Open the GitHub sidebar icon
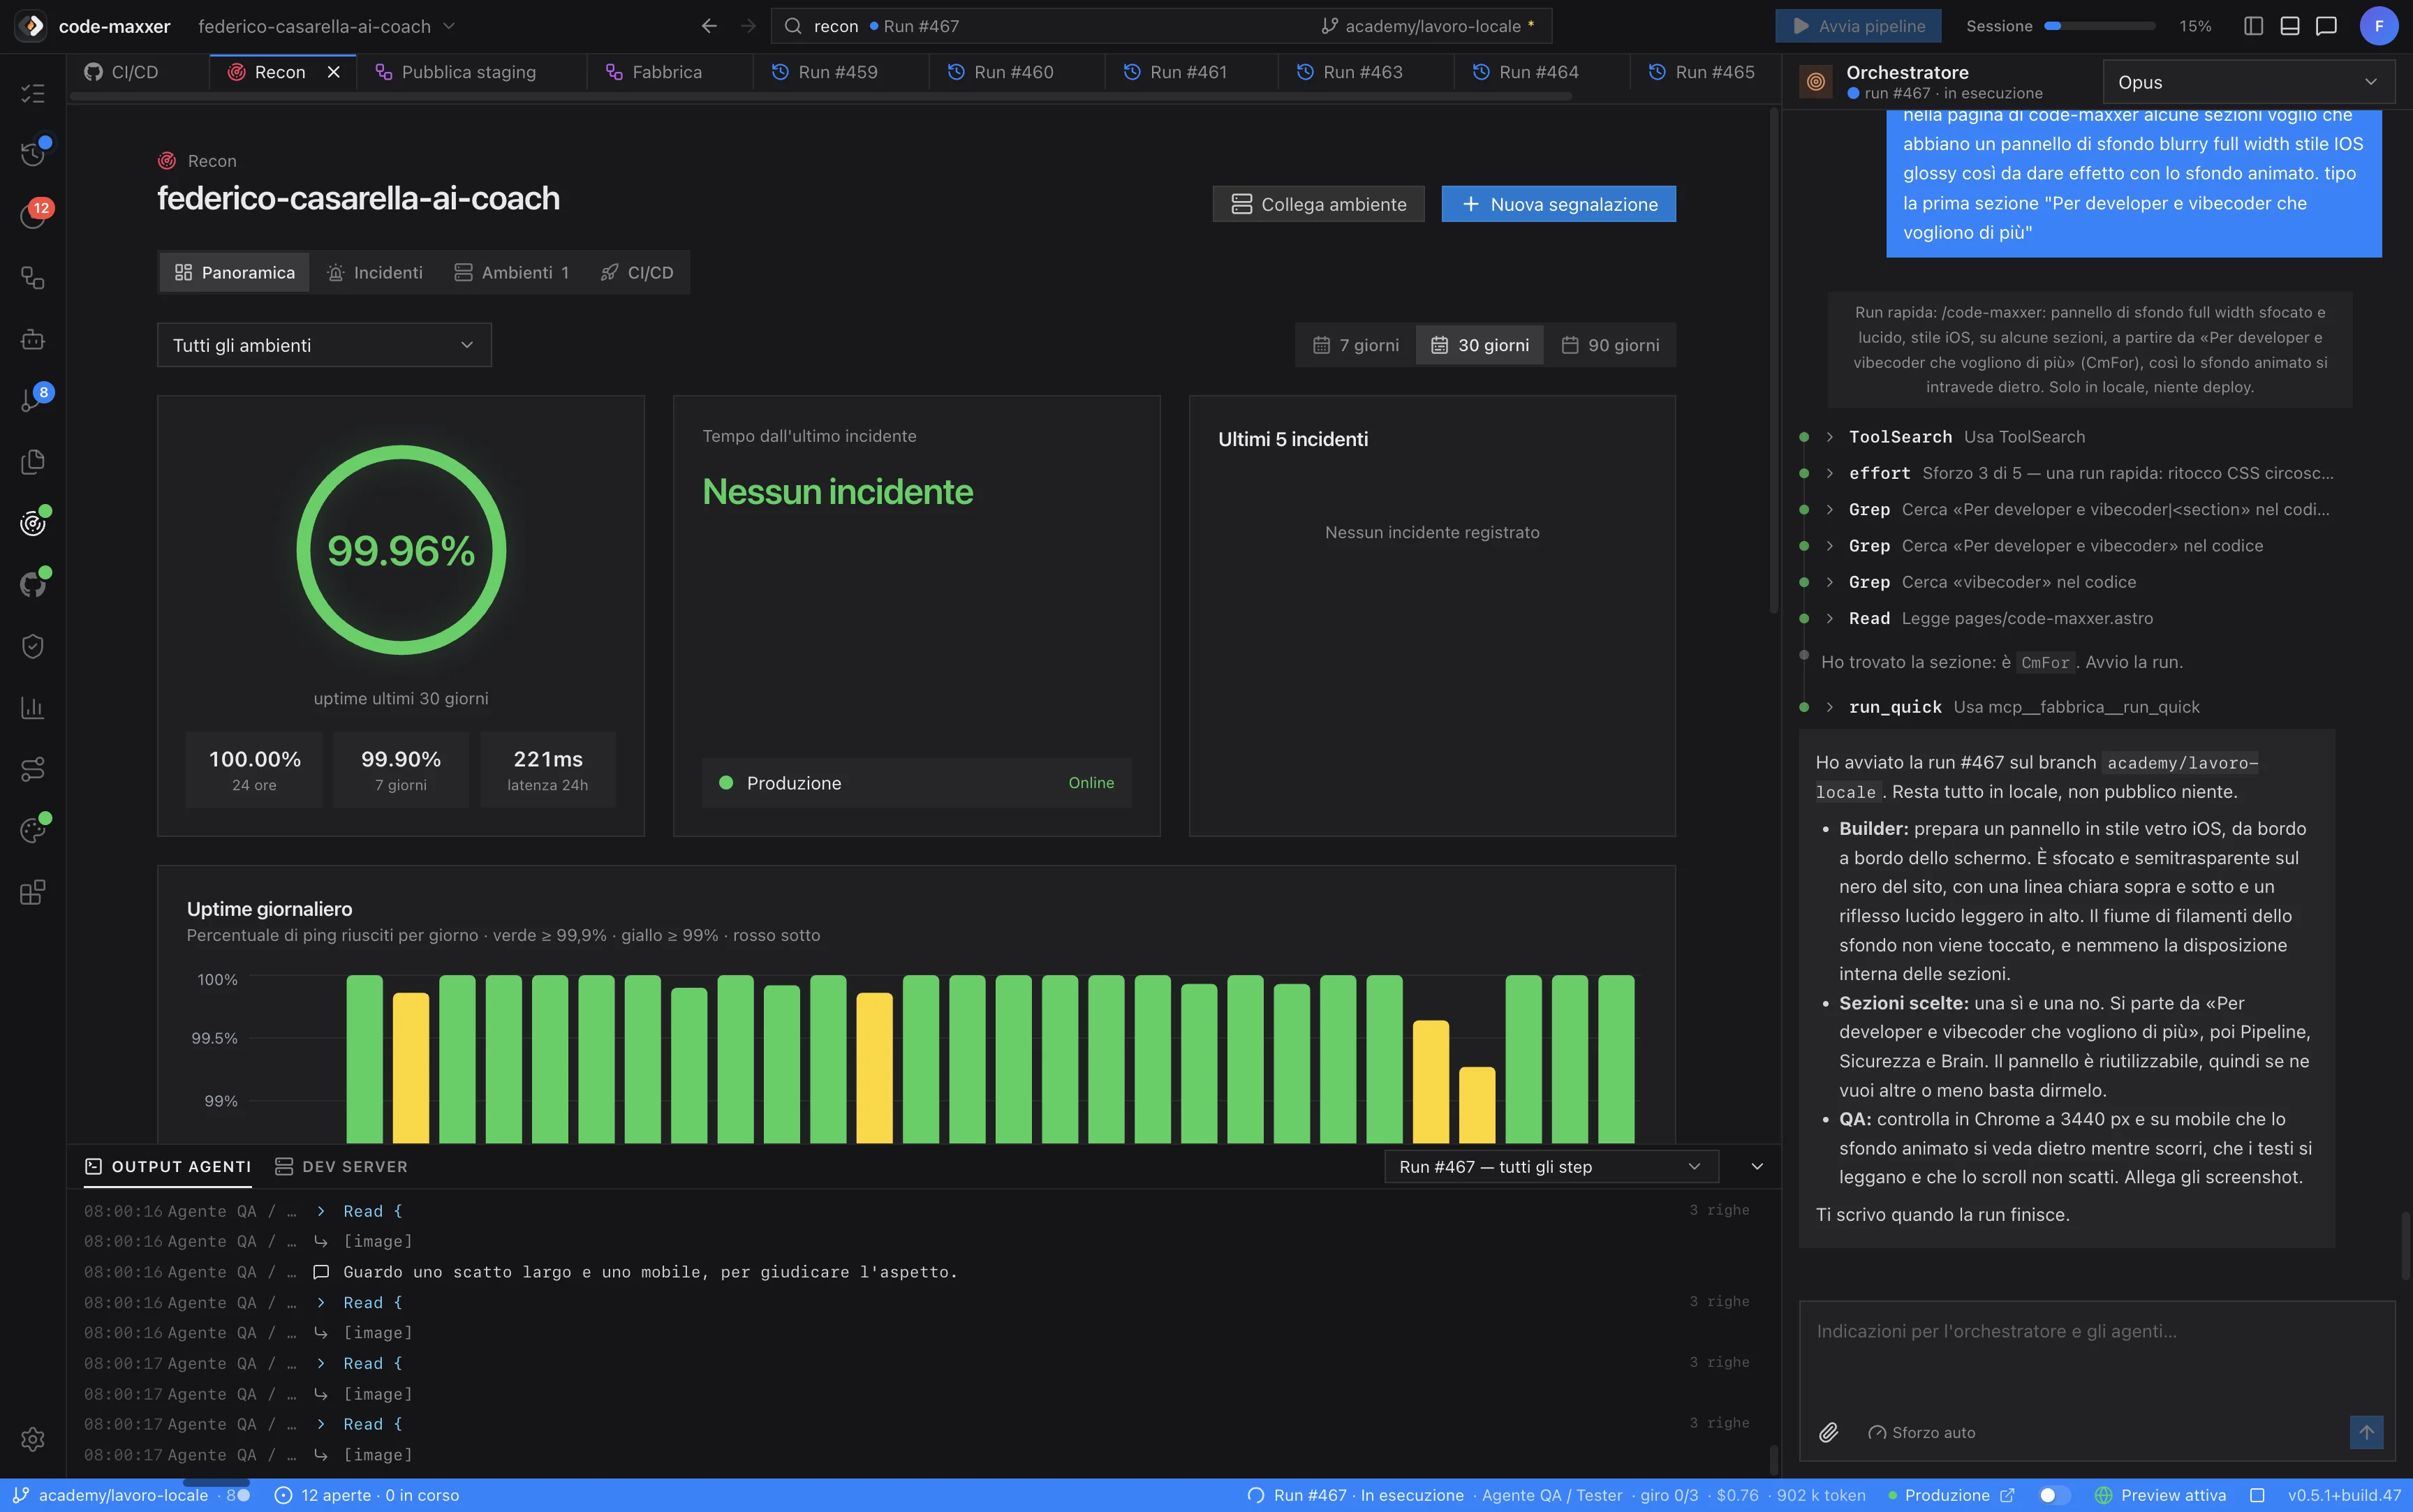 (x=33, y=584)
